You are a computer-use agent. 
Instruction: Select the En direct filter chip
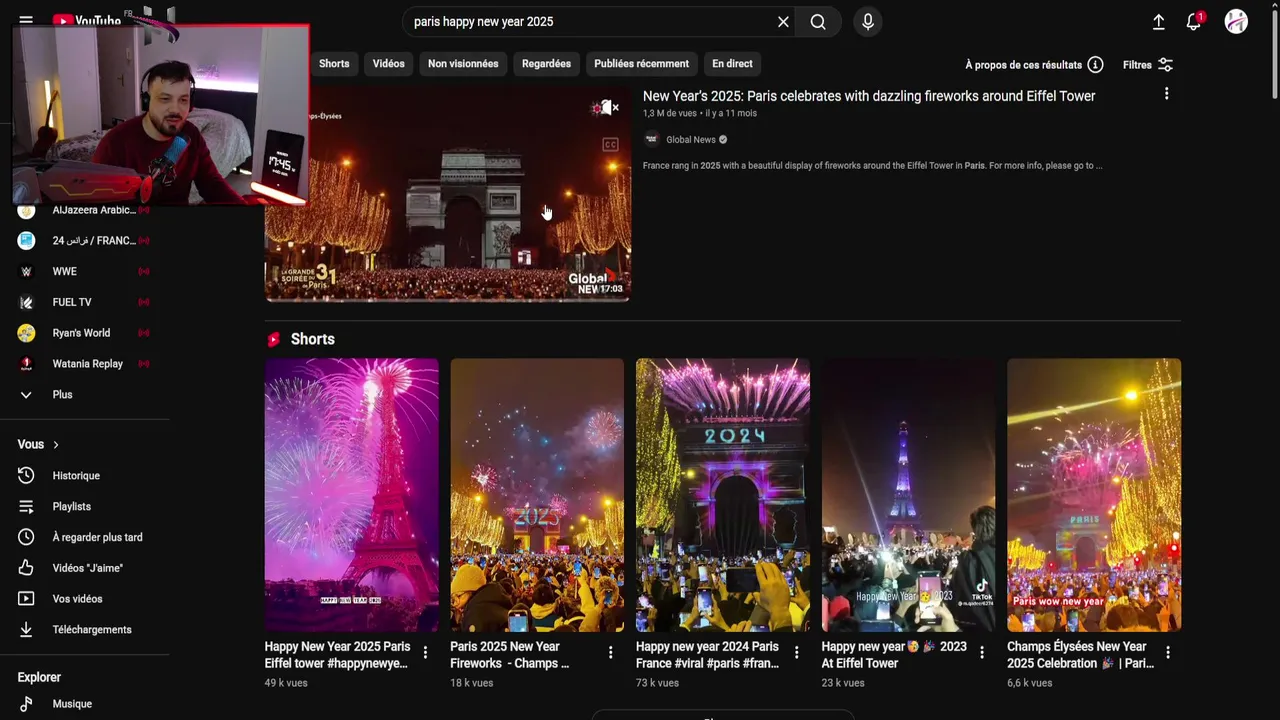point(732,63)
